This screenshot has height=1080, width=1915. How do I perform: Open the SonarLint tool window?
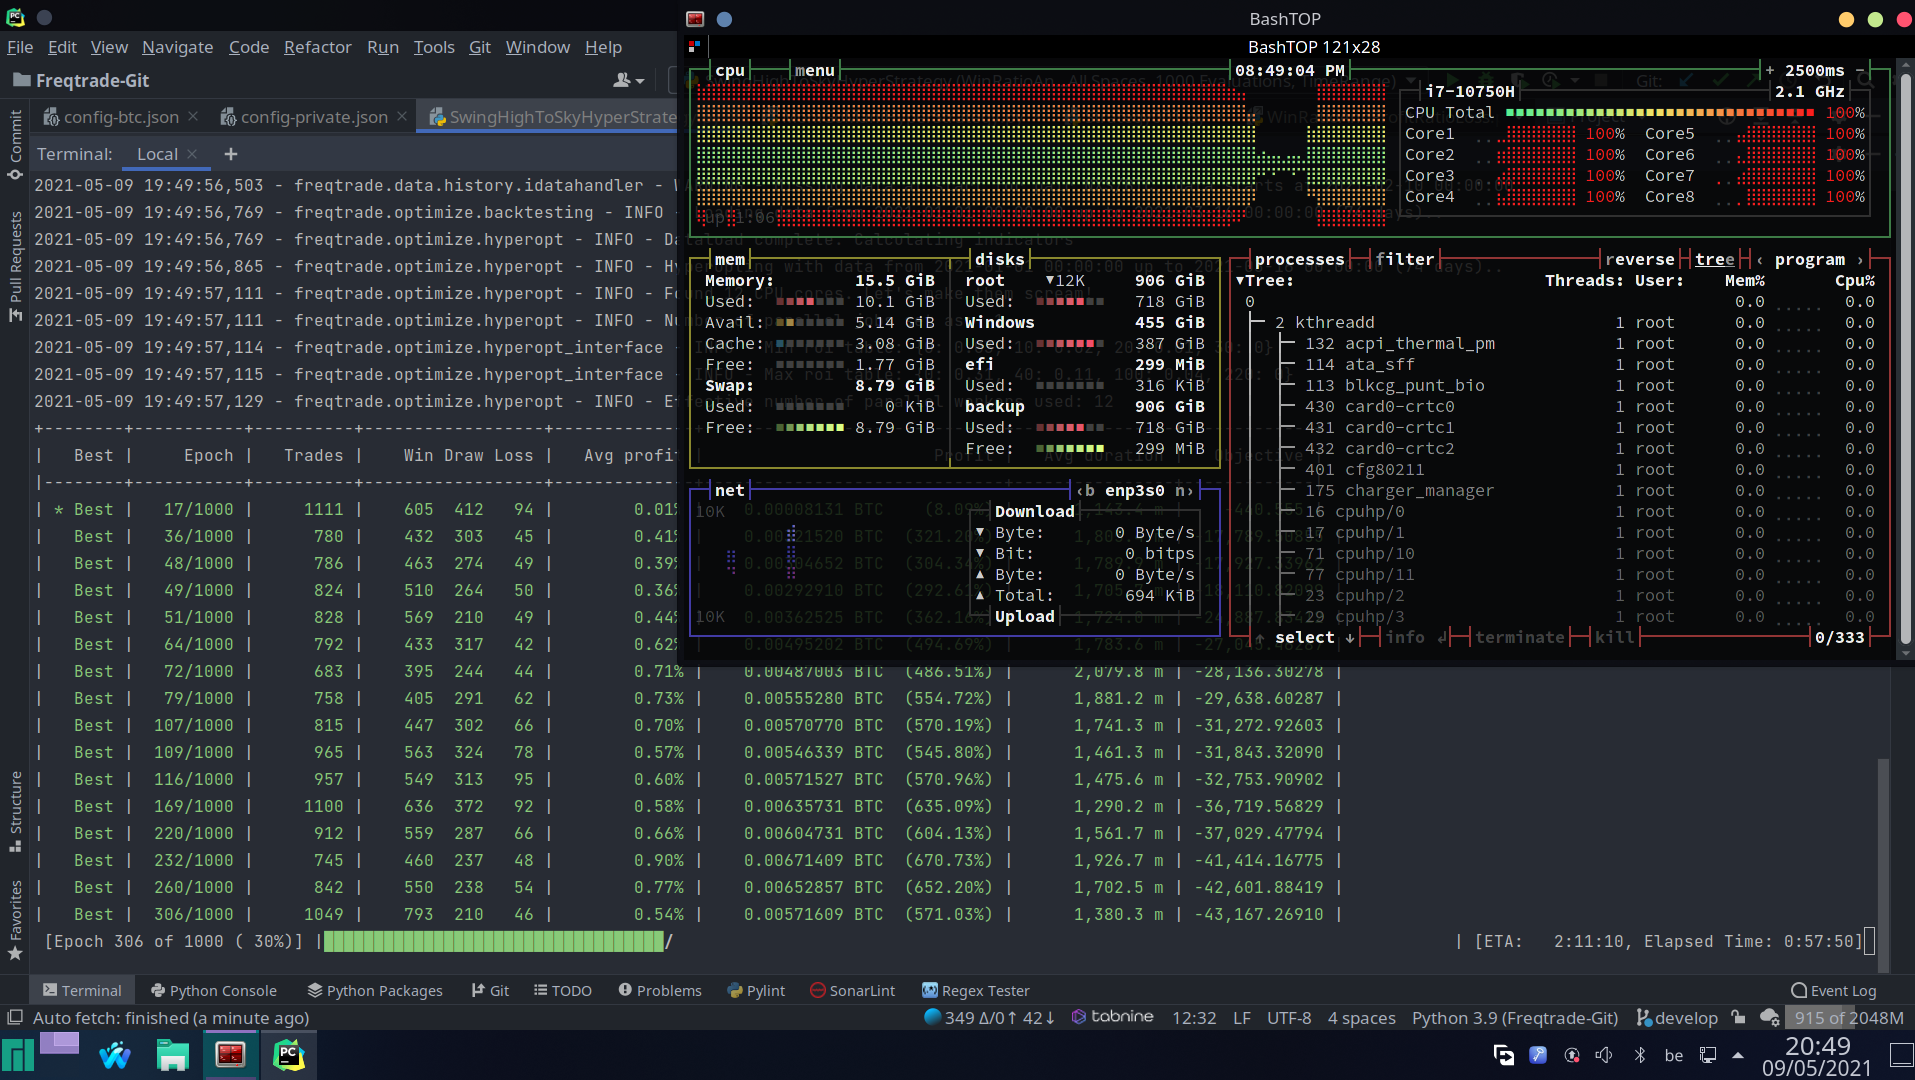(x=852, y=990)
